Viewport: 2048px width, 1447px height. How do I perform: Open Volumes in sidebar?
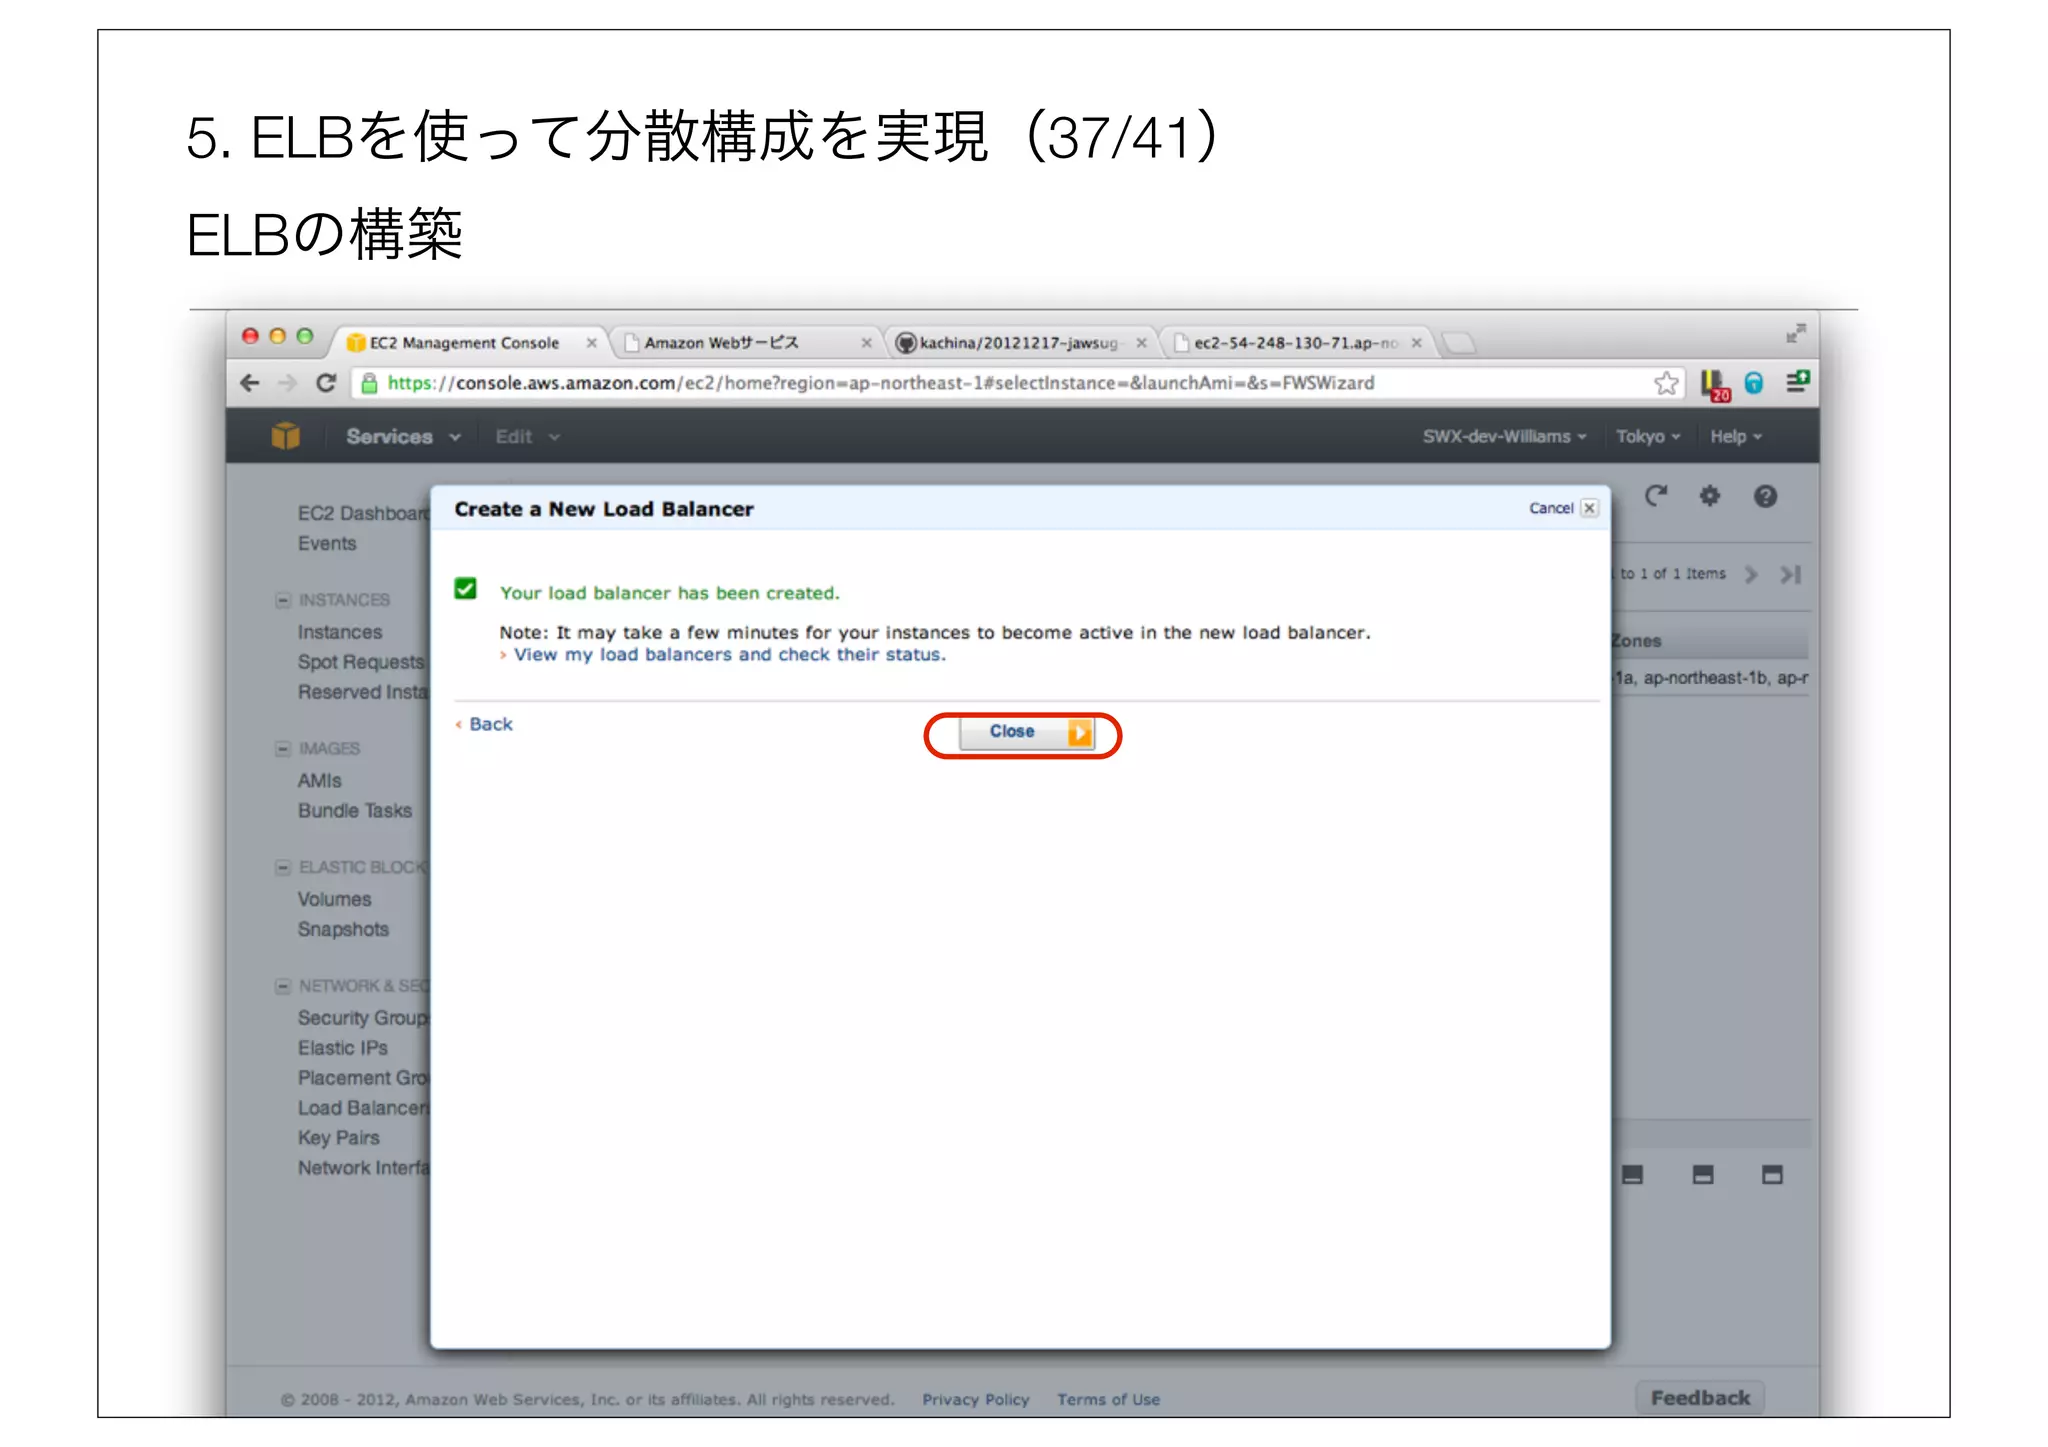pyautogui.click(x=335, y=900)
